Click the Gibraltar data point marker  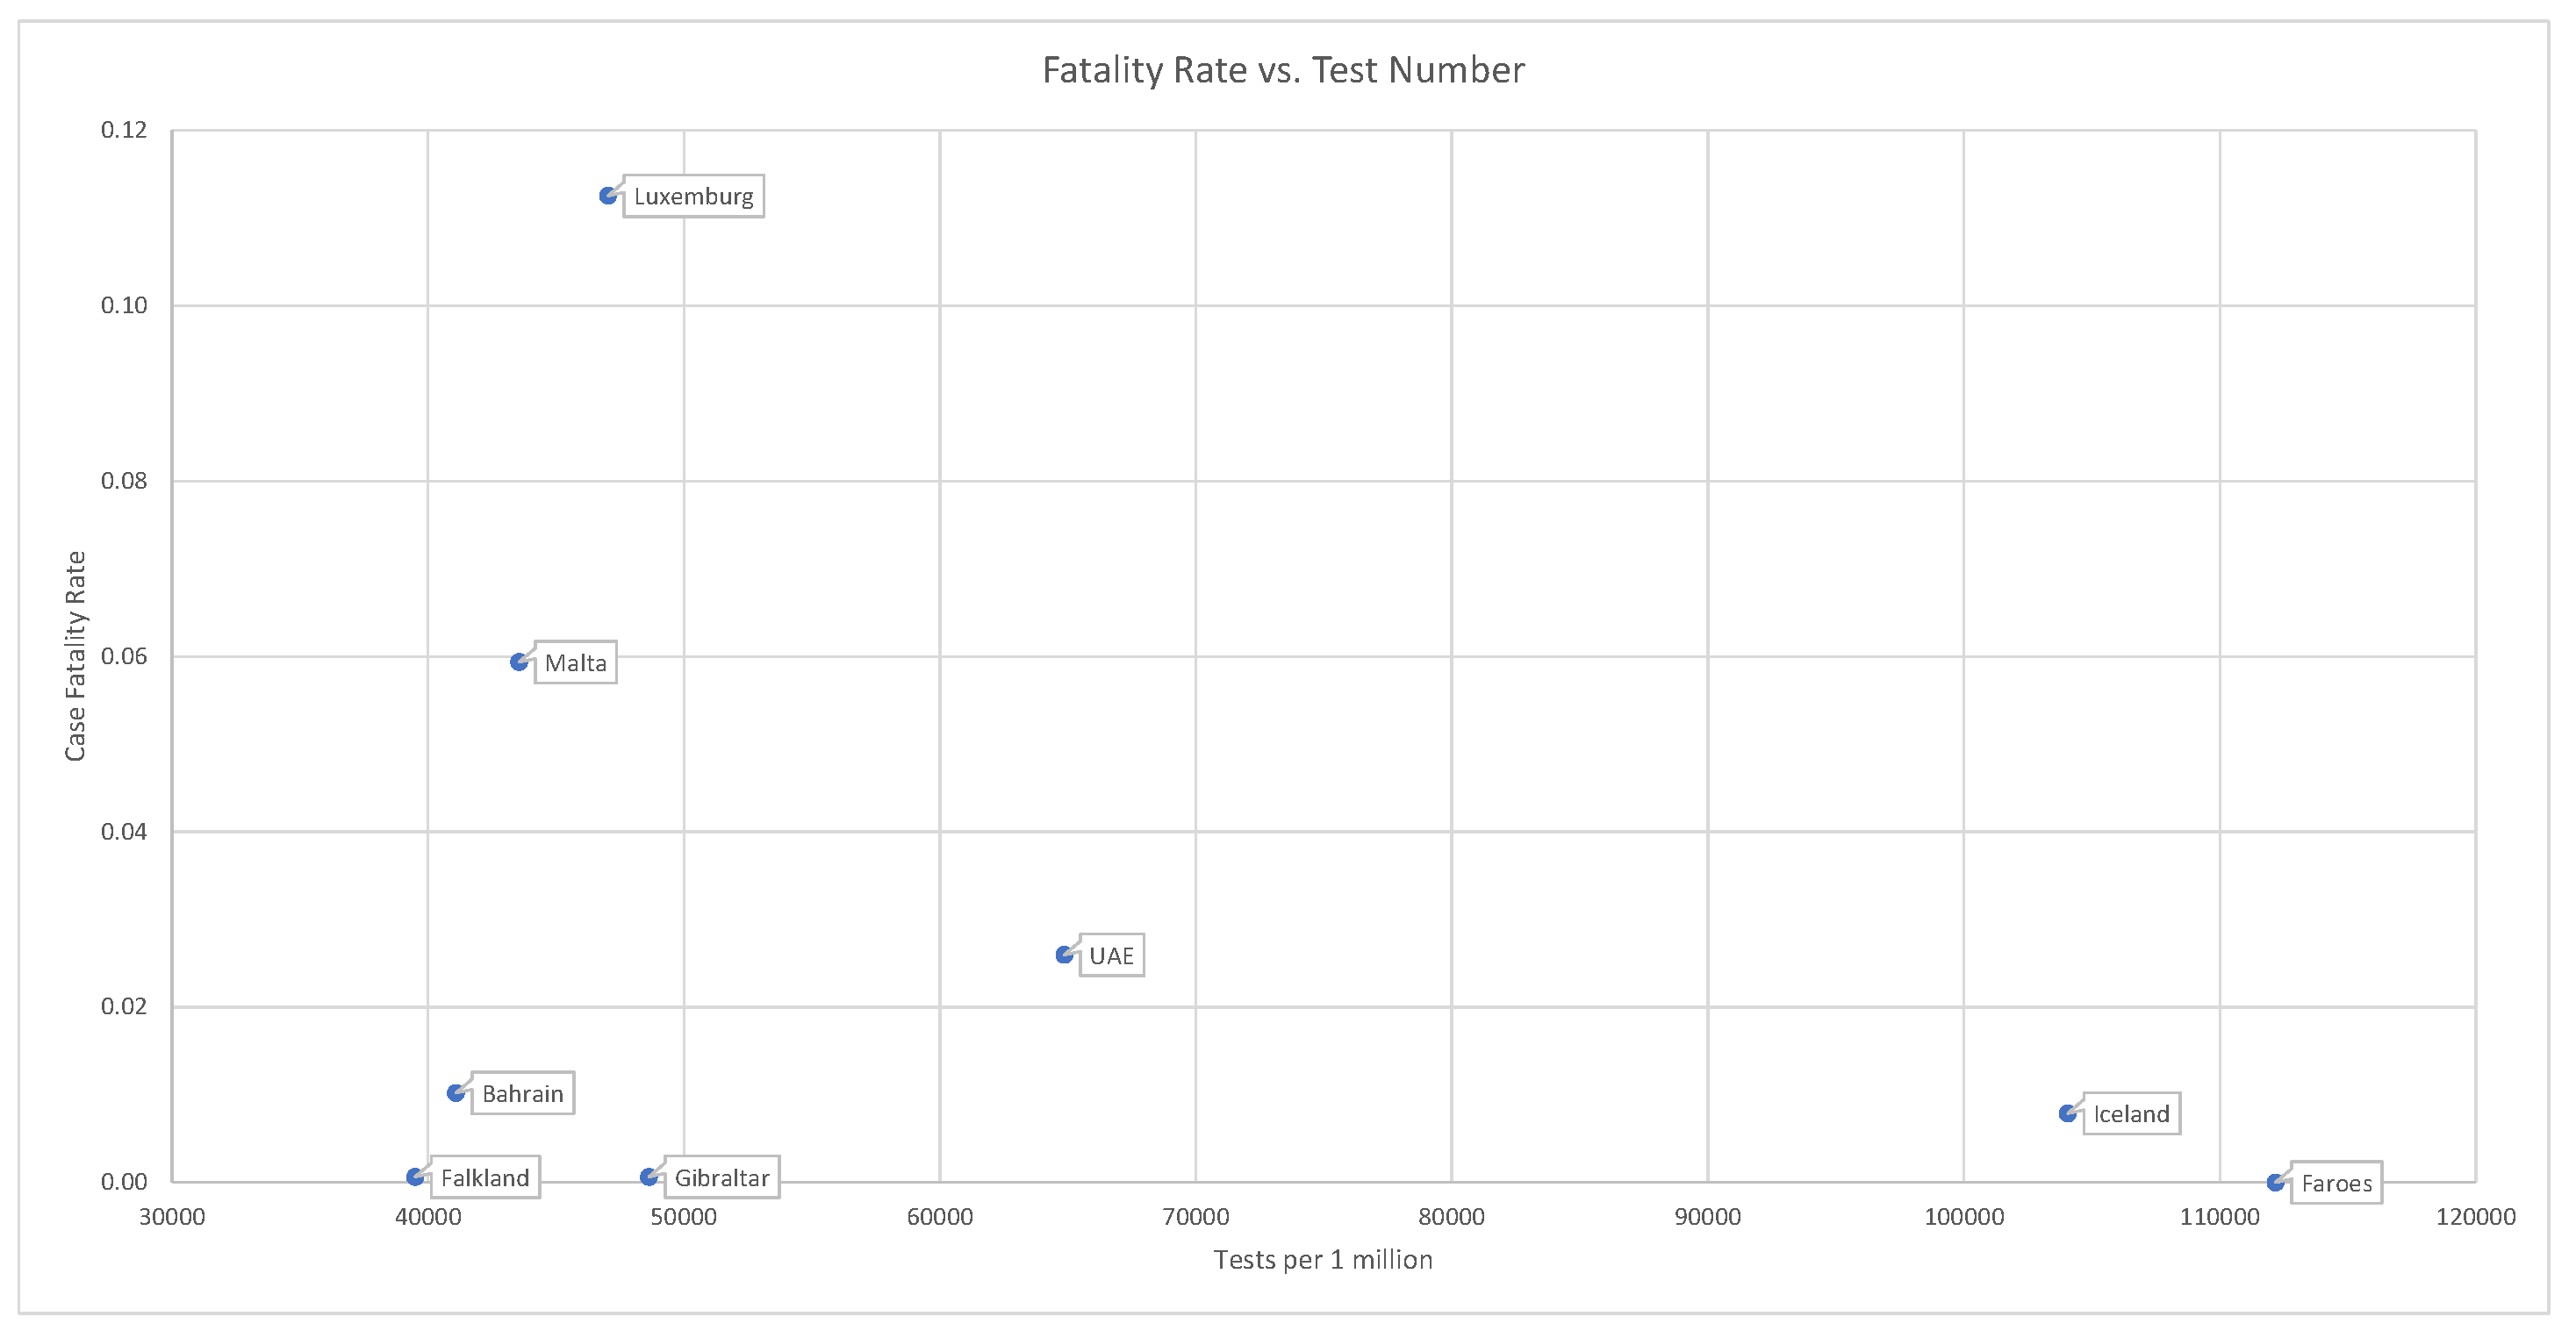click(x=648, y=1177)
